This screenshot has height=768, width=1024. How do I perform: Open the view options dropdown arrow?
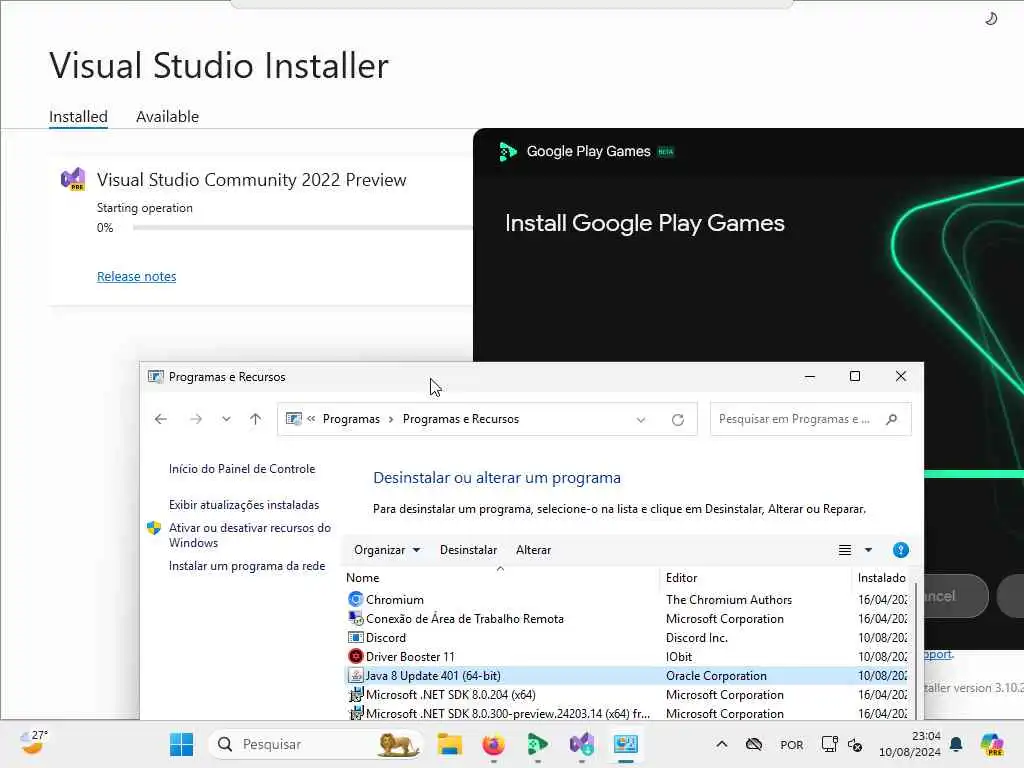click(x=868, y=550)
